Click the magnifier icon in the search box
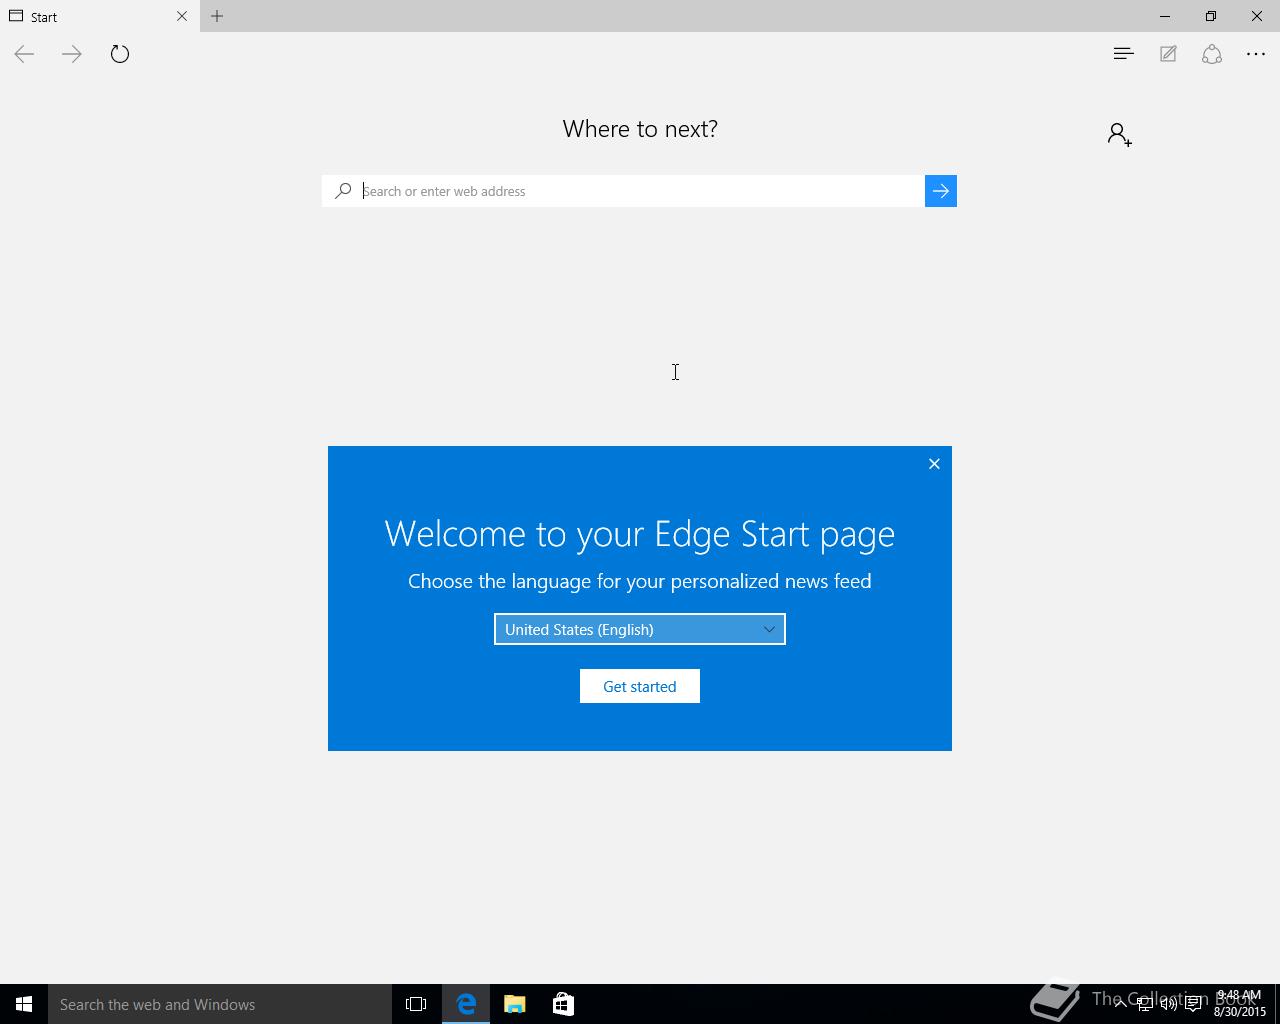The width and height of the screenshot is (1280, 1024). [343, 191]
